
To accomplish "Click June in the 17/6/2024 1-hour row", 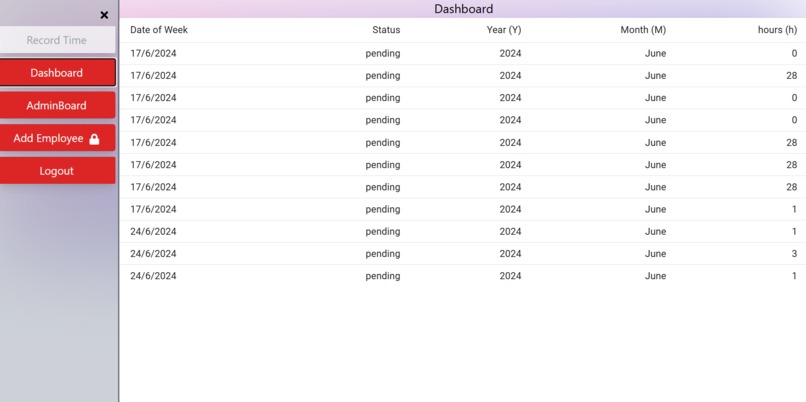I will 655,209.
